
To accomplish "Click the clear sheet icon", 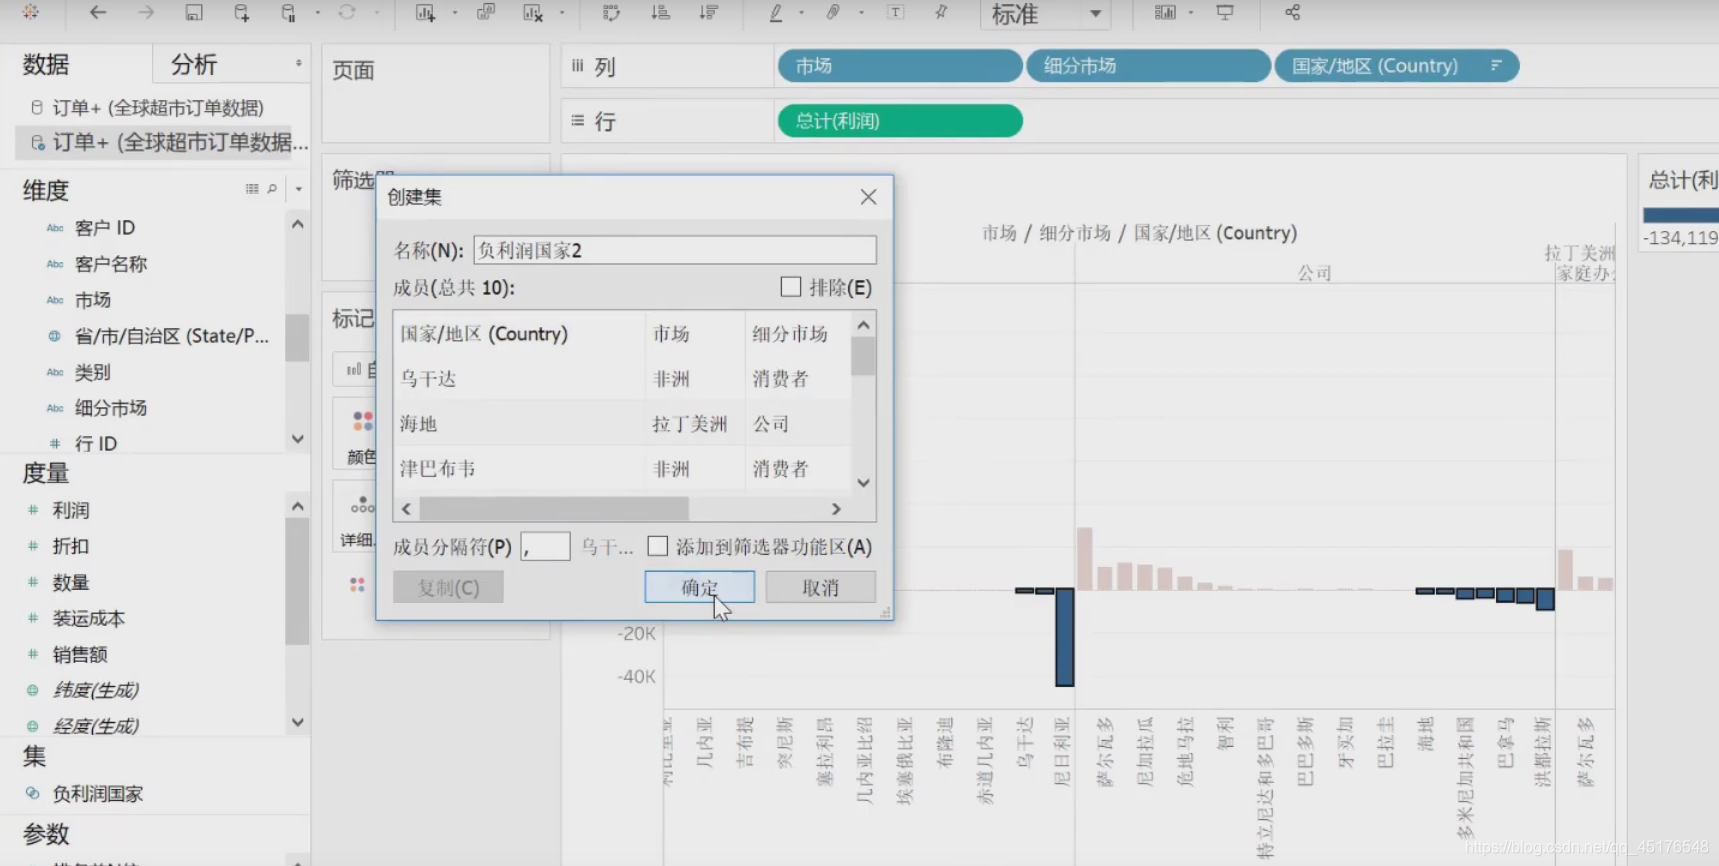I will click(x=533, y=13).
